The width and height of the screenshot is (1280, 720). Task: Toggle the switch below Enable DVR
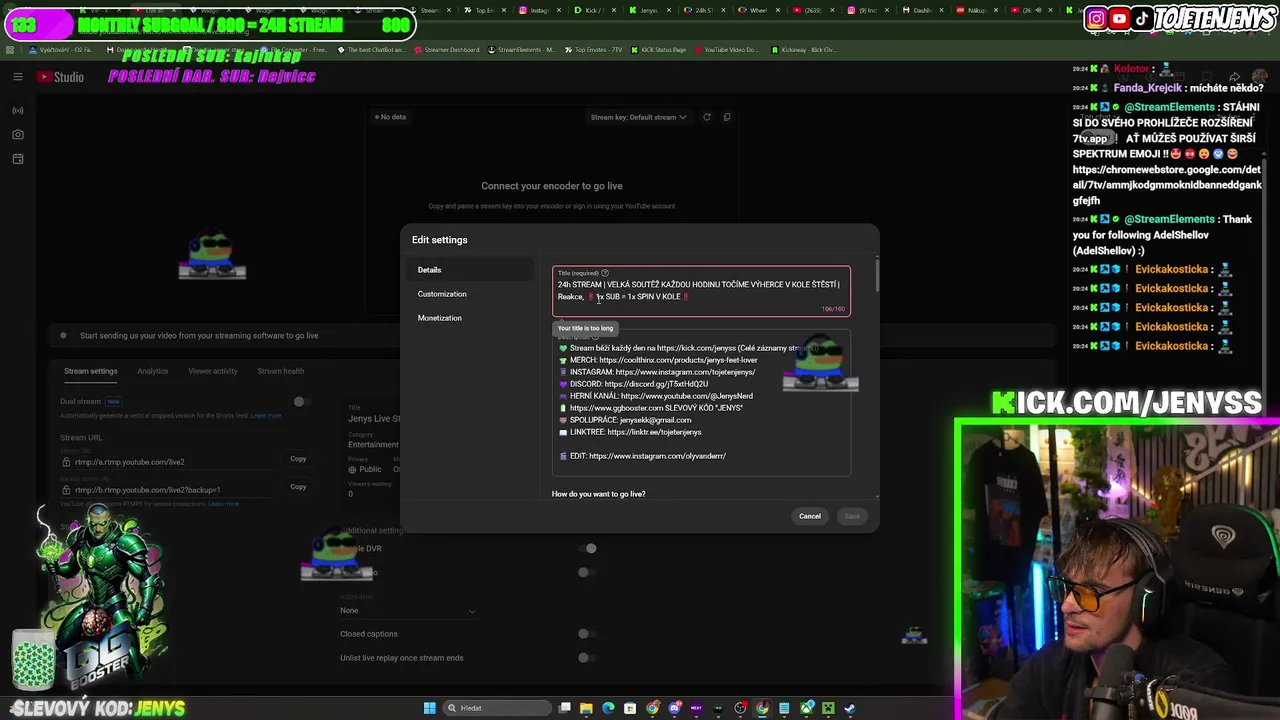pyautogui.click(x=587, y=573)
